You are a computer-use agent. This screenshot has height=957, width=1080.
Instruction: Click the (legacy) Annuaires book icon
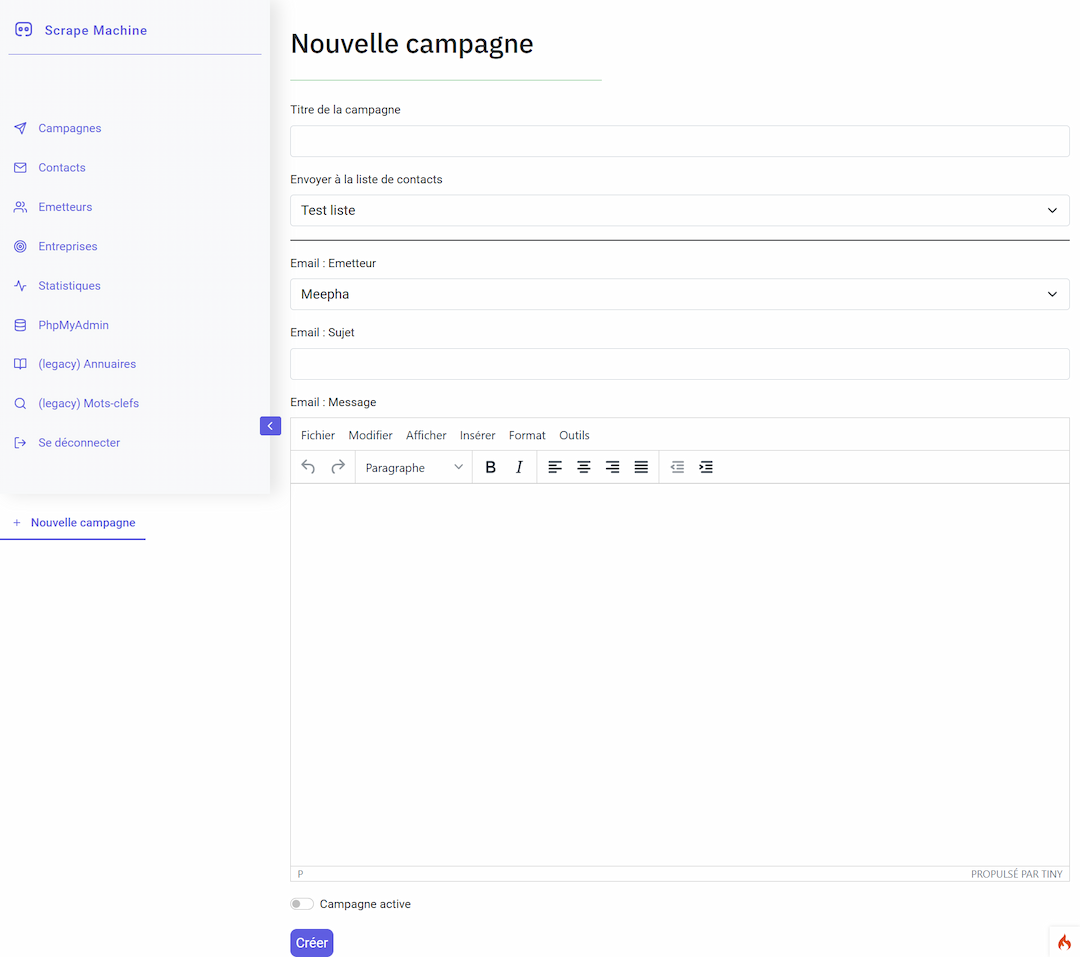tap(21, 364)
